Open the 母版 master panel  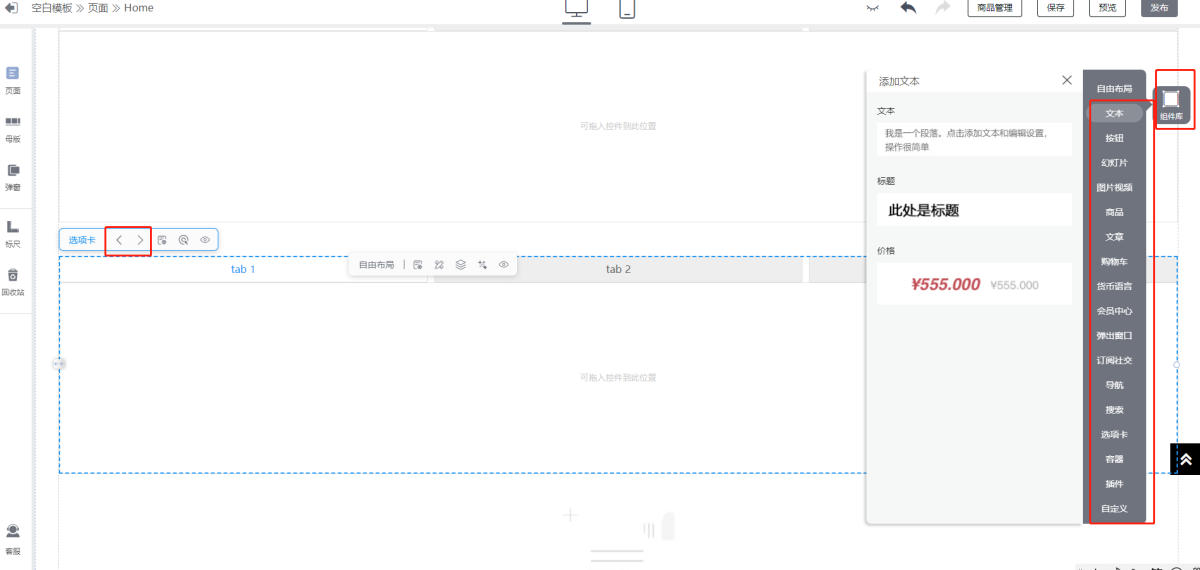13,129
